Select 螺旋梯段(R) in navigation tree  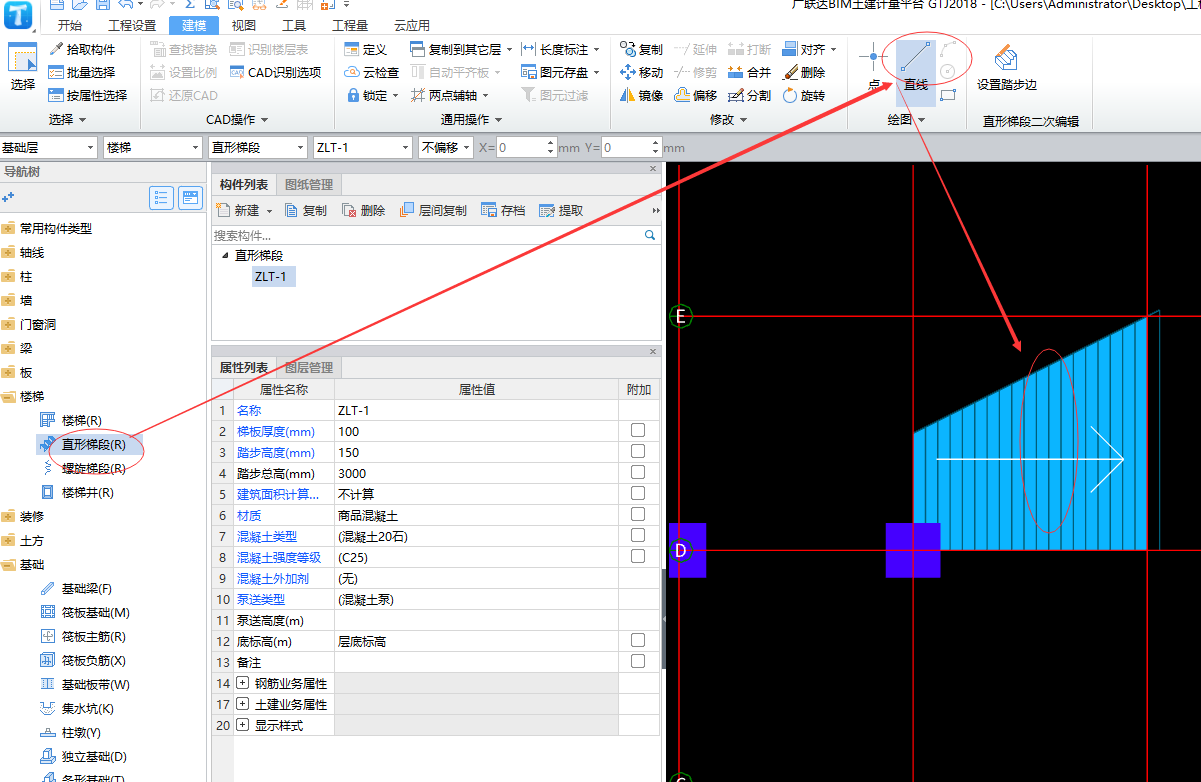(x=93, y=468)
